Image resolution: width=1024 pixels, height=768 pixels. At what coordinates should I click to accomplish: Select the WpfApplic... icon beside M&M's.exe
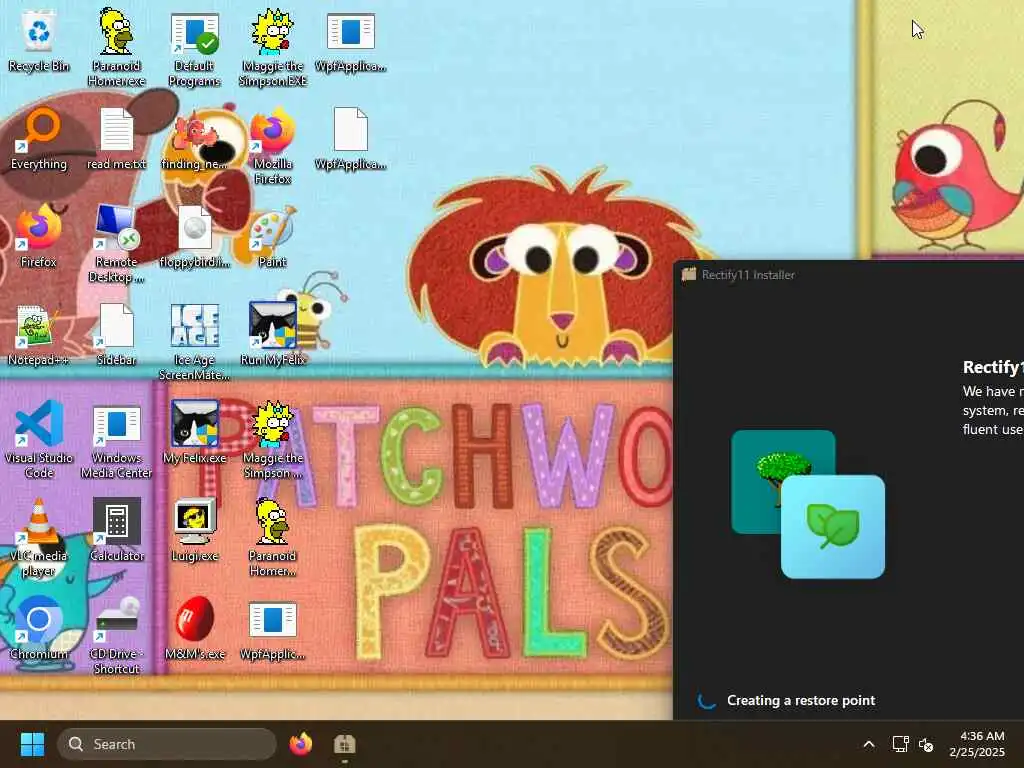point(272,628)
